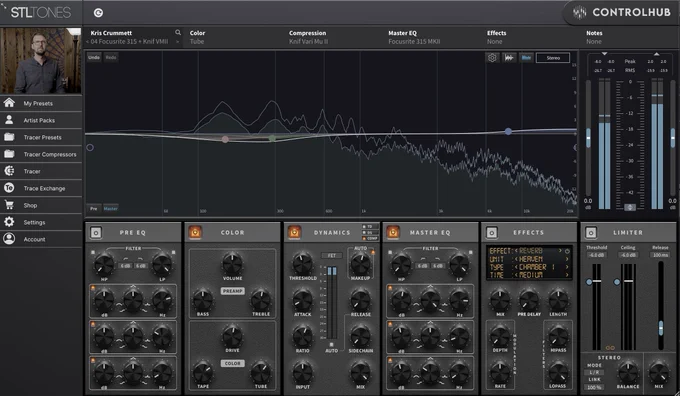Go to the next EFFECT type
The height and width of the screenshot is (396, 680).
click(x=560, y=251)
